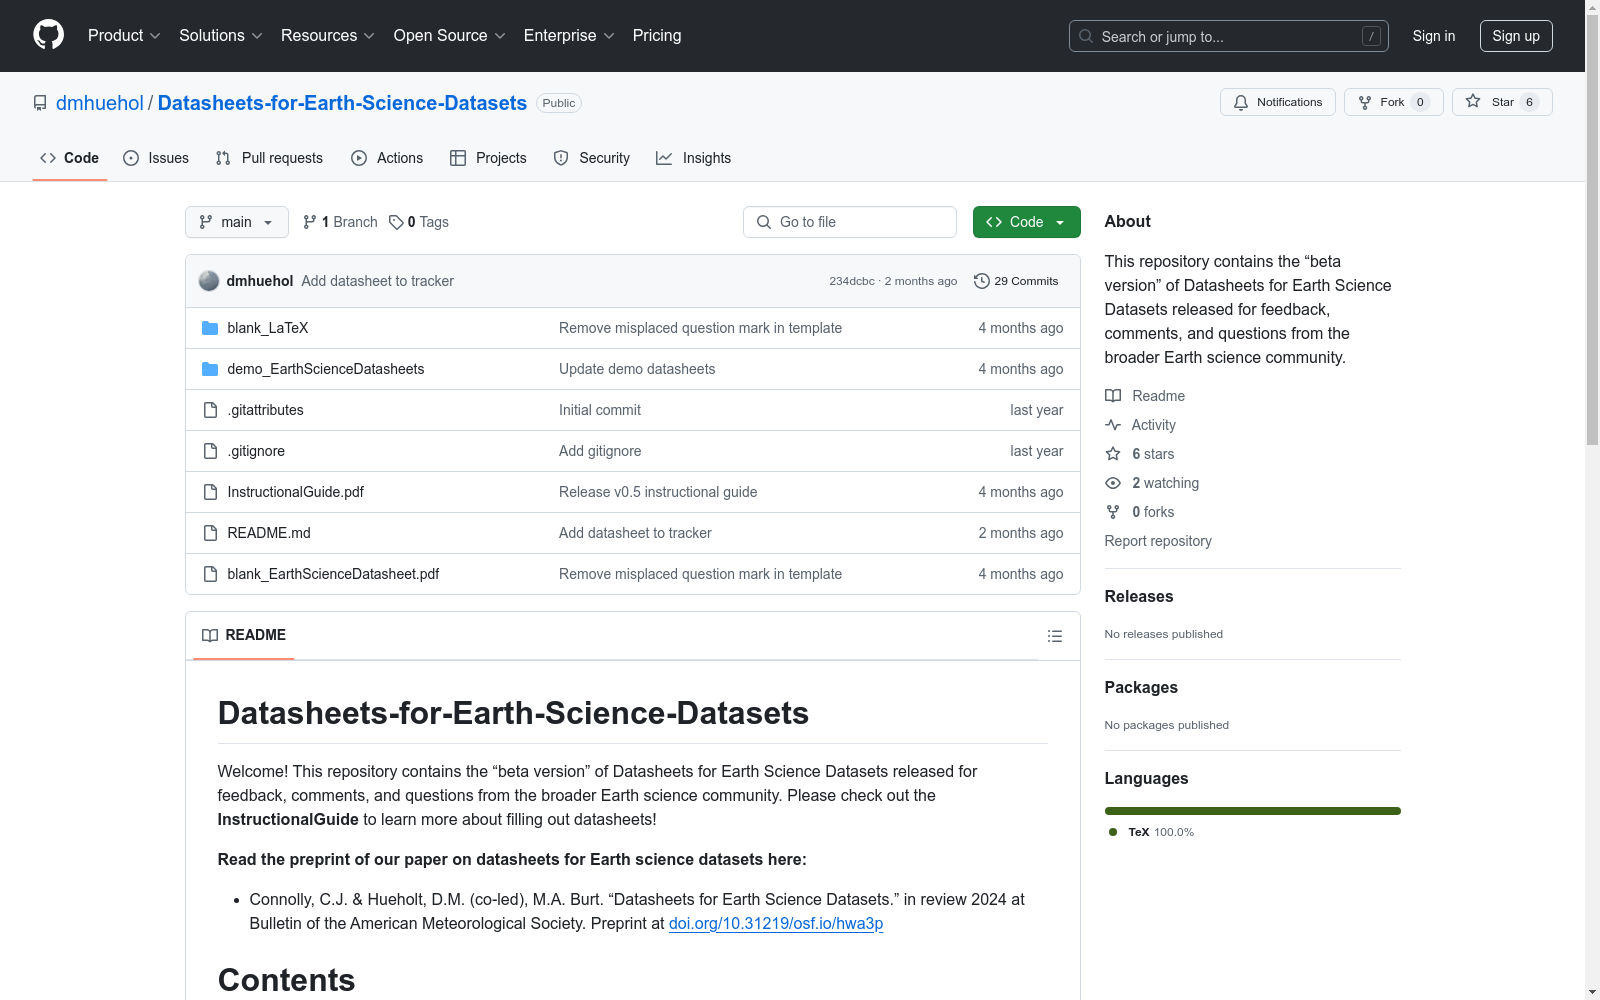The image size is (1600, 1000).
Task: Click the blank_EarthScienceDatasheet.pdf file icon
Action: tap(210, 574)
